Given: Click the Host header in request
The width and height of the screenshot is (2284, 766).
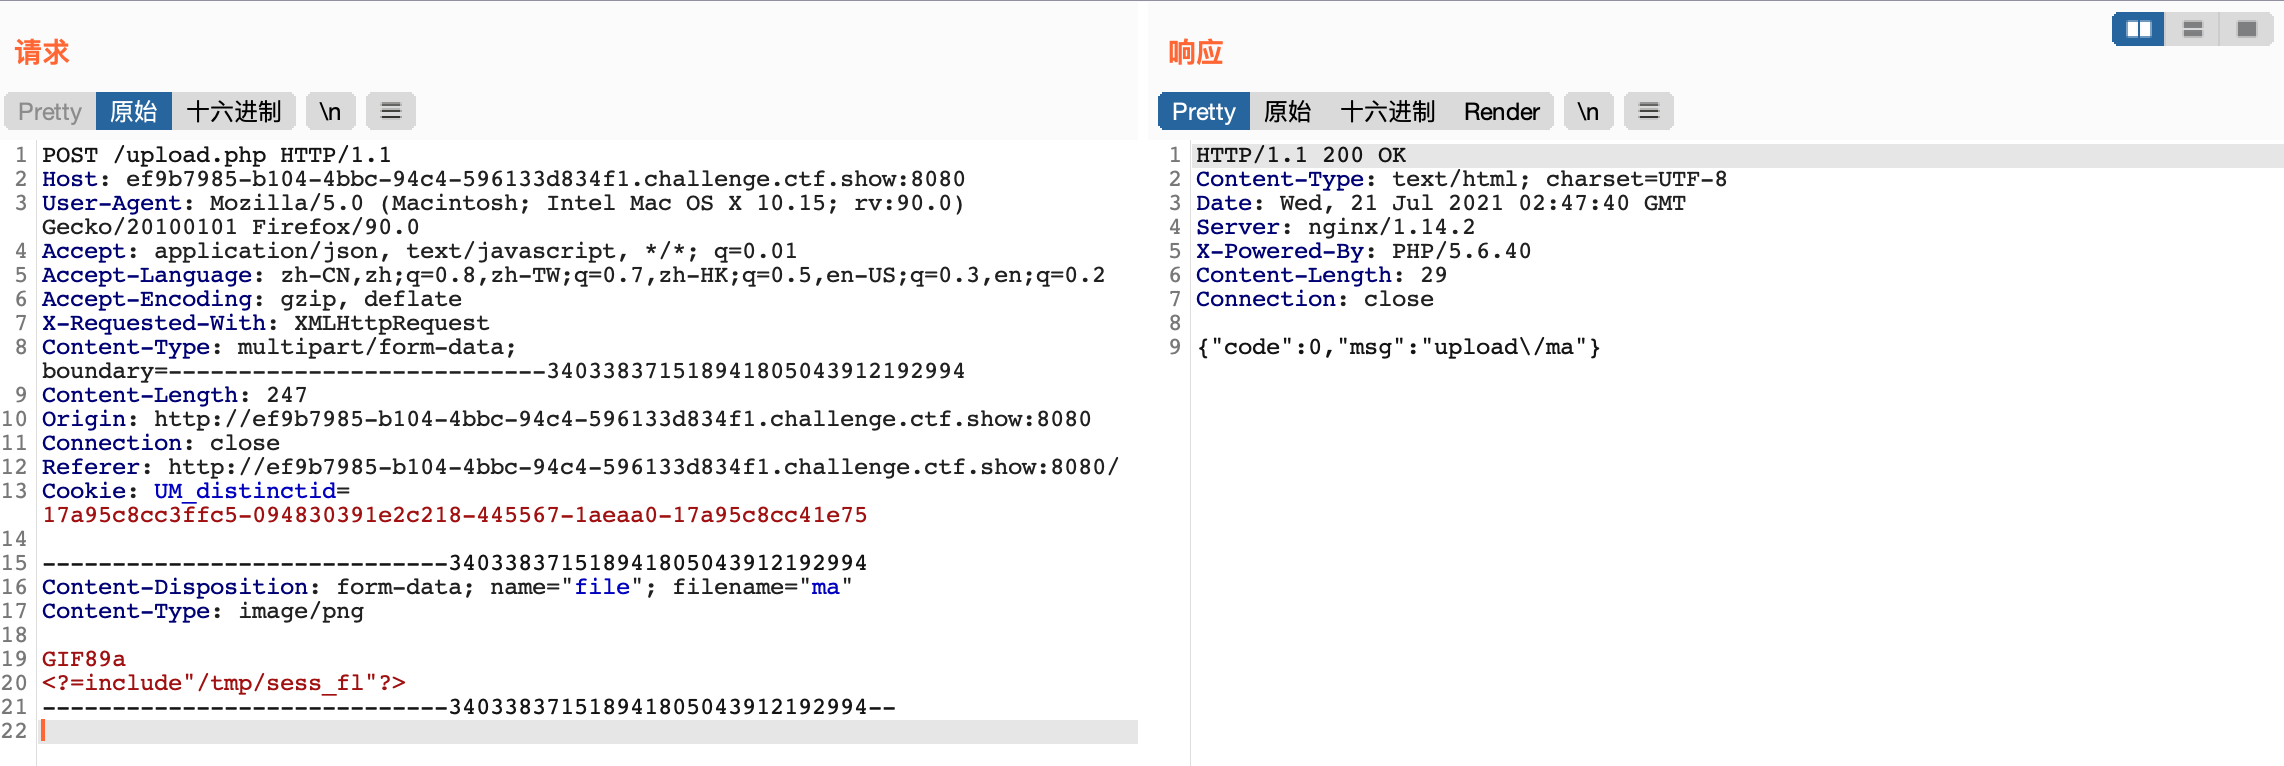Looking at the screenshot, I should (x=503, y=179).
